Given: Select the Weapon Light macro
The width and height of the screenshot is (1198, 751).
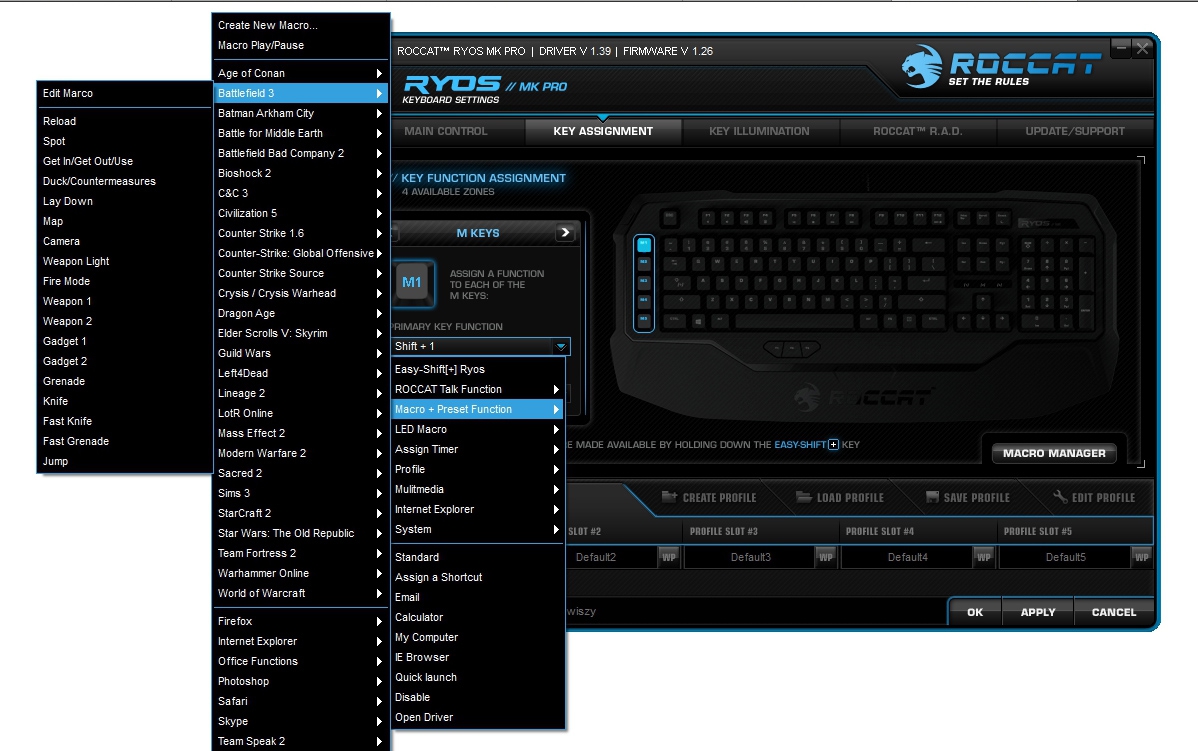Looking at the screenshot, I should tap(125, 261).
